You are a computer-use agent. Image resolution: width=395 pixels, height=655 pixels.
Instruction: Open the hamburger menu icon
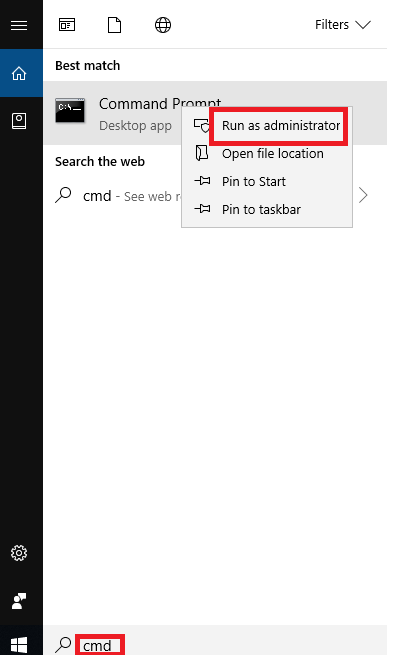(19, 25)
